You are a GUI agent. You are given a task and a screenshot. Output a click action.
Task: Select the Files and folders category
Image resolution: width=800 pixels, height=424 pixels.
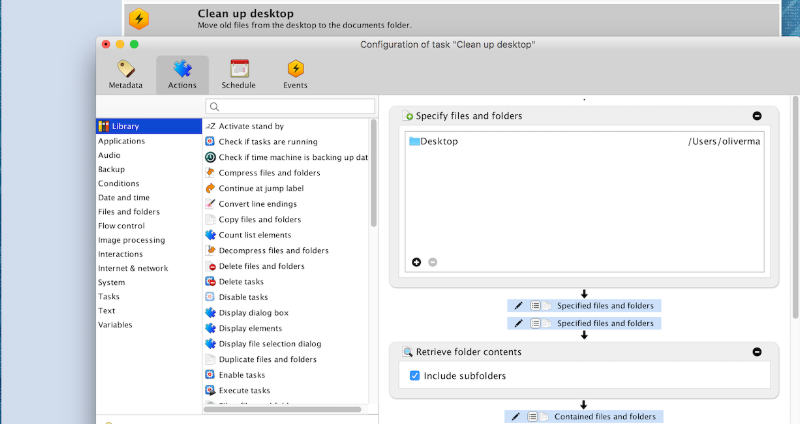click(x=129, y=212)
